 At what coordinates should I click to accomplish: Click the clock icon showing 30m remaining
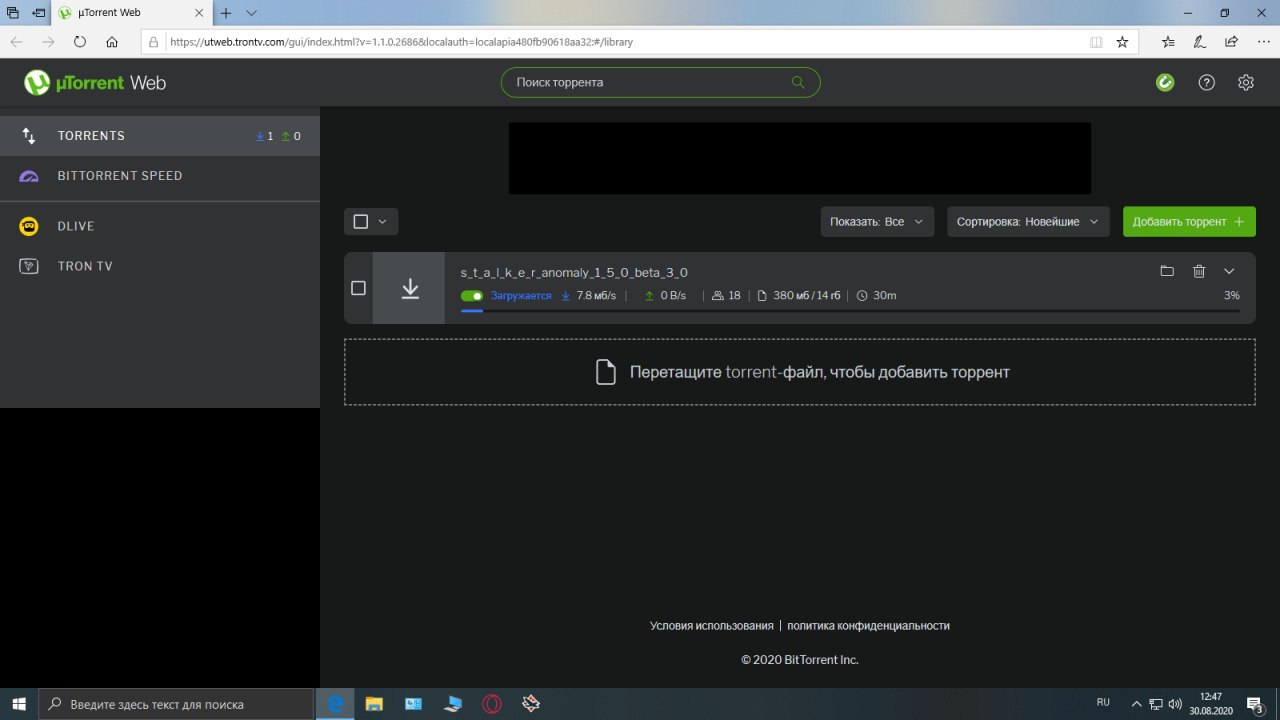coord(862,296)
